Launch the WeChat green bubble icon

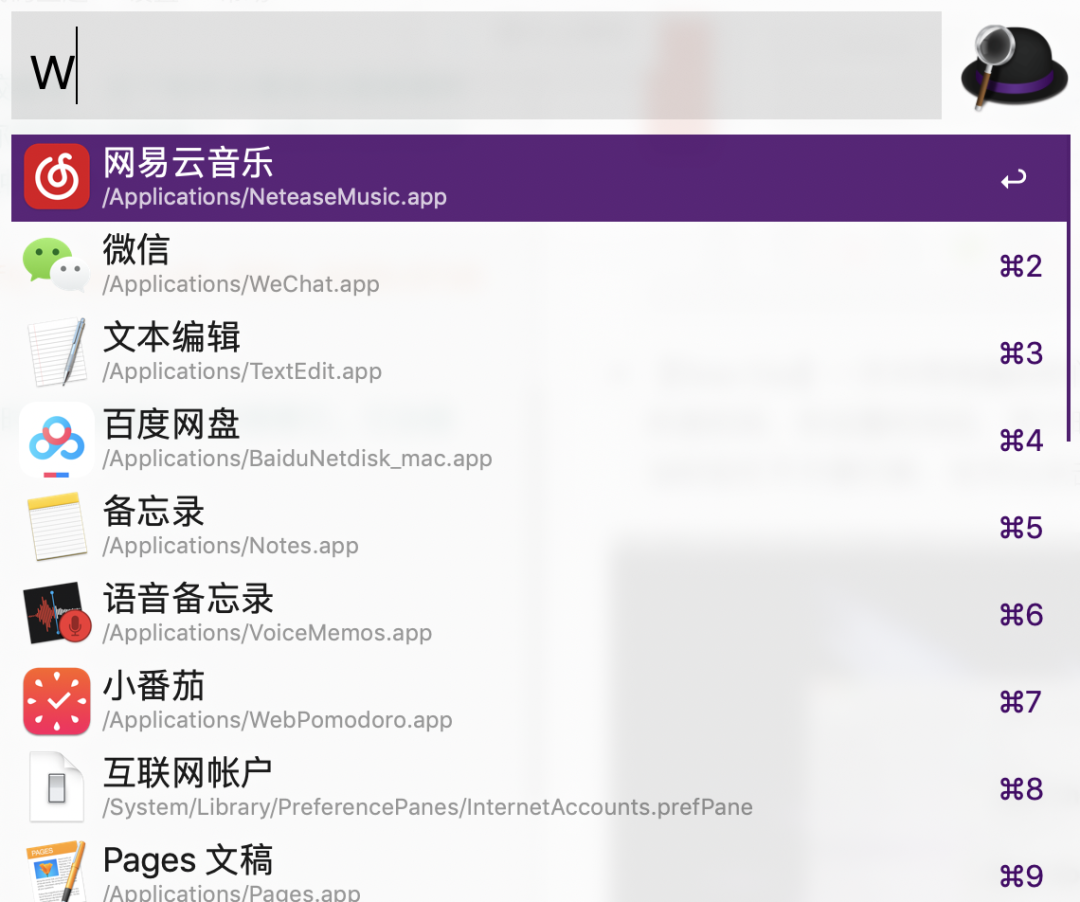pyautogui.click(x=56, y=264)
